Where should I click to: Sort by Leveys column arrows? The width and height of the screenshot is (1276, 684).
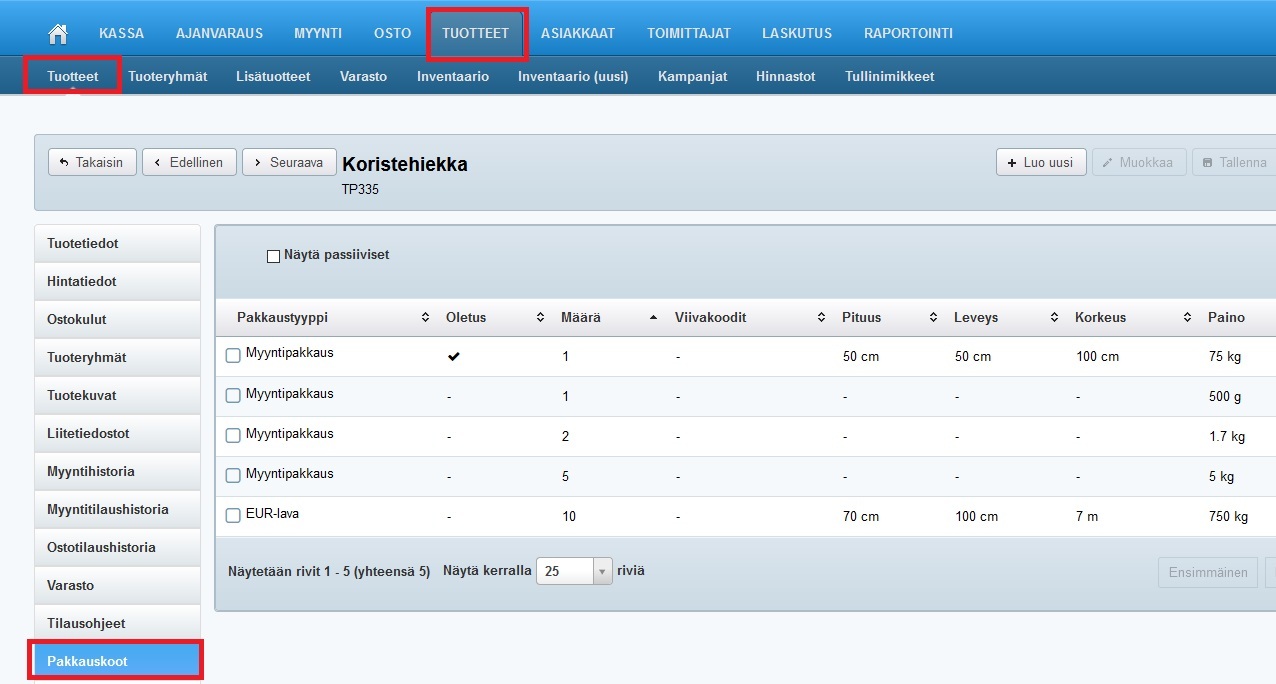[x=1054, y=318]
